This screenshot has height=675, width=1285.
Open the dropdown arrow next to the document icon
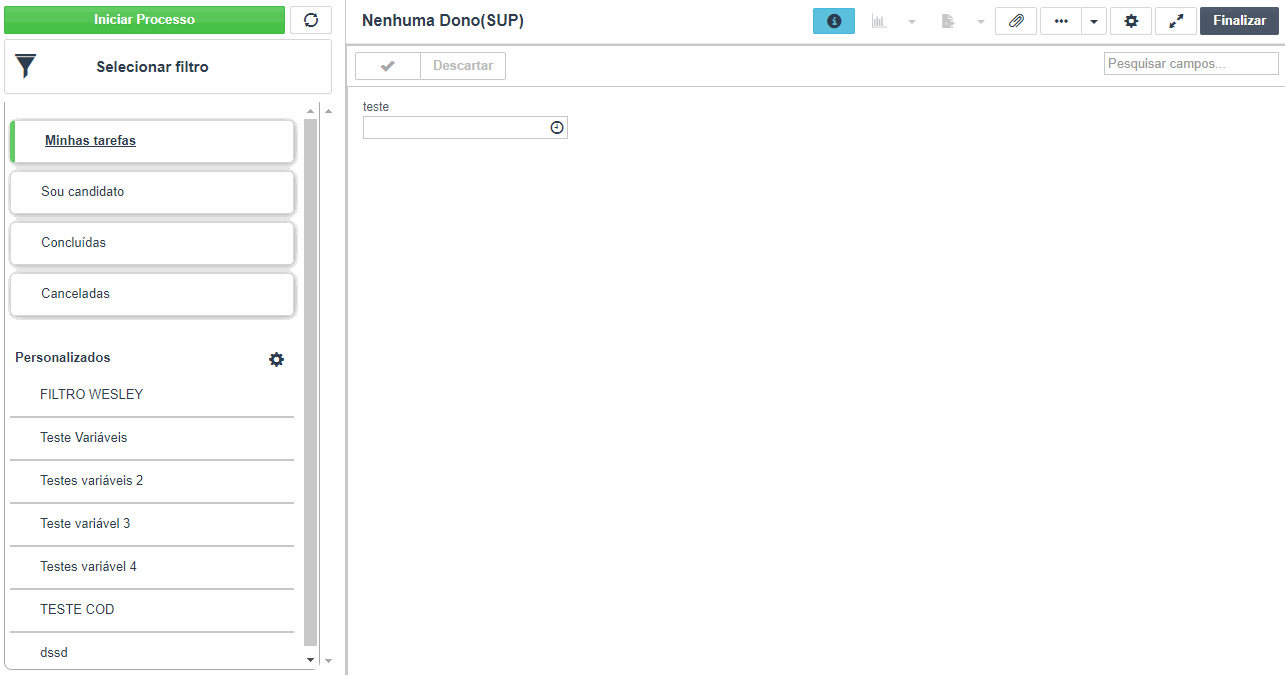[x=980, y=21]
